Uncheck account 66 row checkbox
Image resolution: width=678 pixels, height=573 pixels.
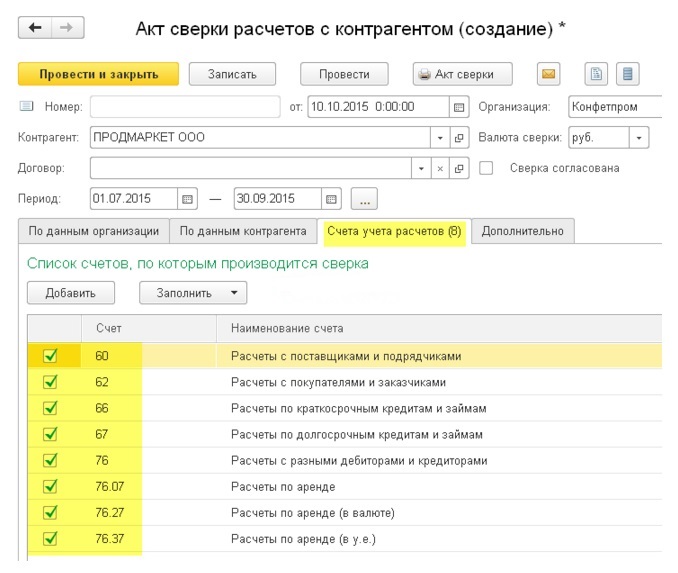(x=50, y=408)
